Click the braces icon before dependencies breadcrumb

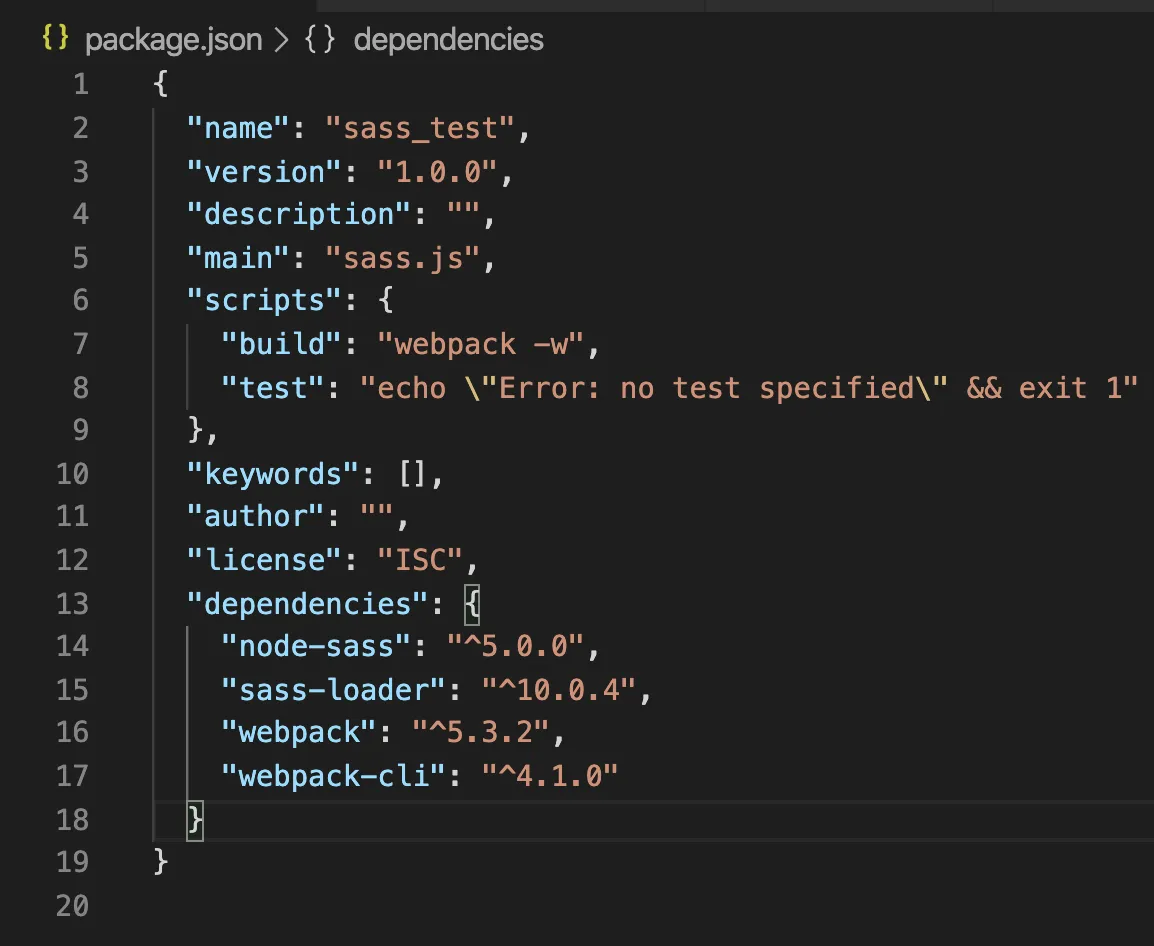click(x=318, y=40)
